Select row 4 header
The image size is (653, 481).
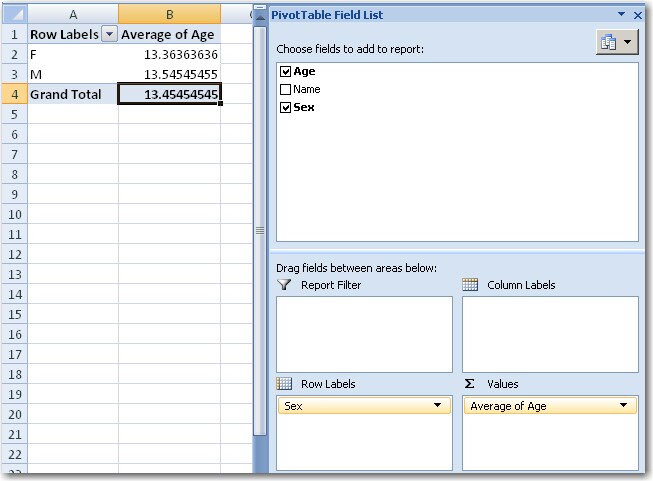pos(13,94)
